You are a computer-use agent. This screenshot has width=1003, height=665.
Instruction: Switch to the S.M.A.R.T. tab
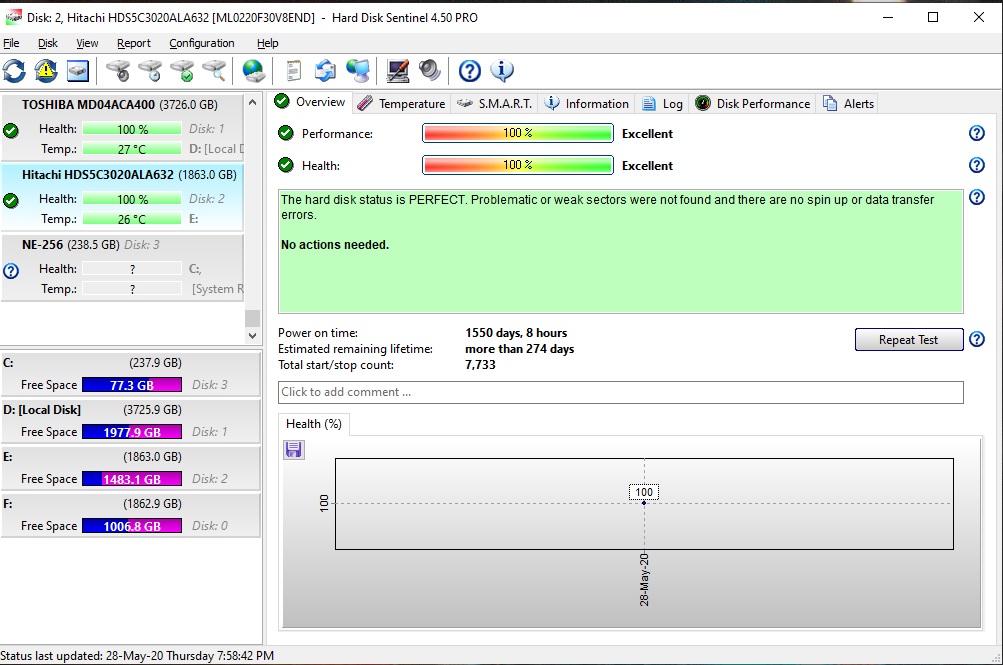(x=494, y=104)
